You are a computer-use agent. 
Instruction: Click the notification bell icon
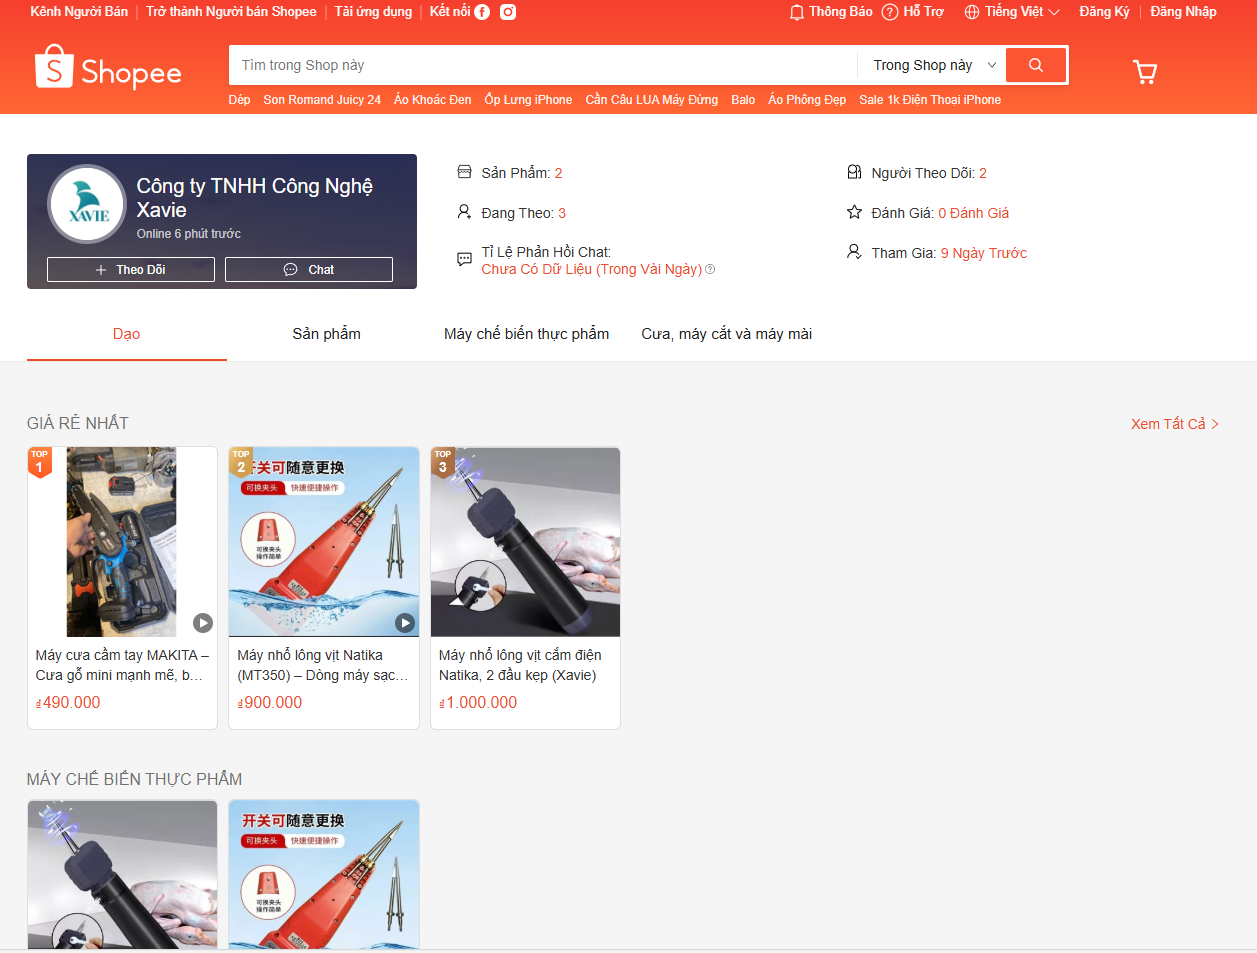(797, 12)
